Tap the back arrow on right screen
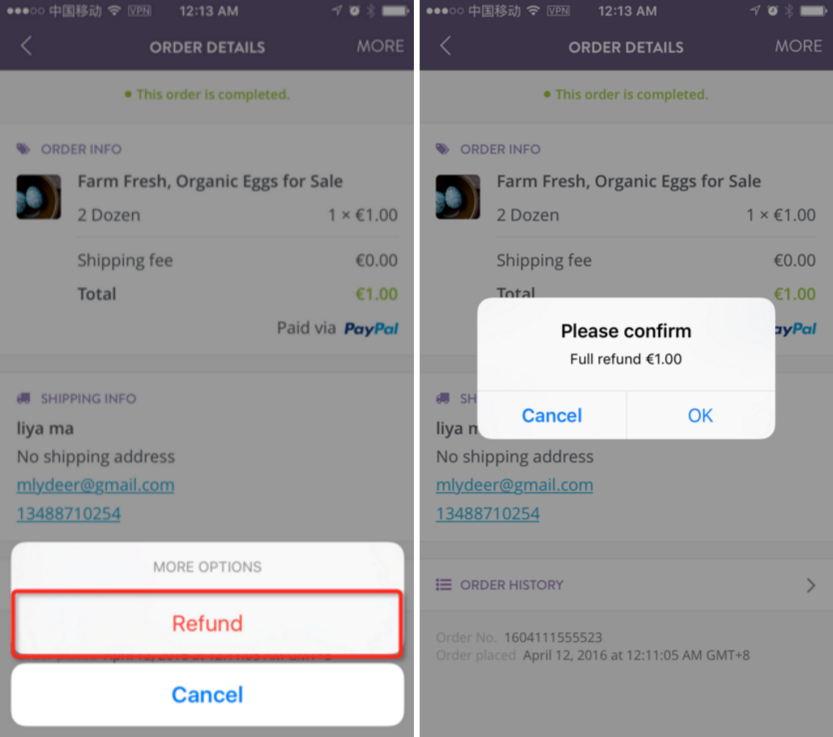The height and width of the screenshot is (737, 833). click(445, 46)
